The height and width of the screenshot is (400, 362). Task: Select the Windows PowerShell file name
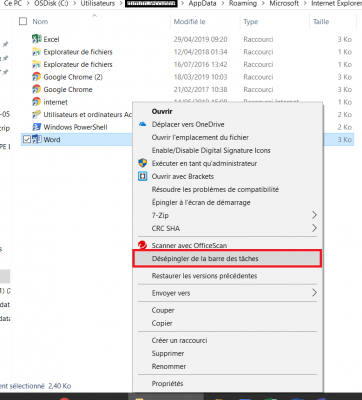click(x=75, y=127)
